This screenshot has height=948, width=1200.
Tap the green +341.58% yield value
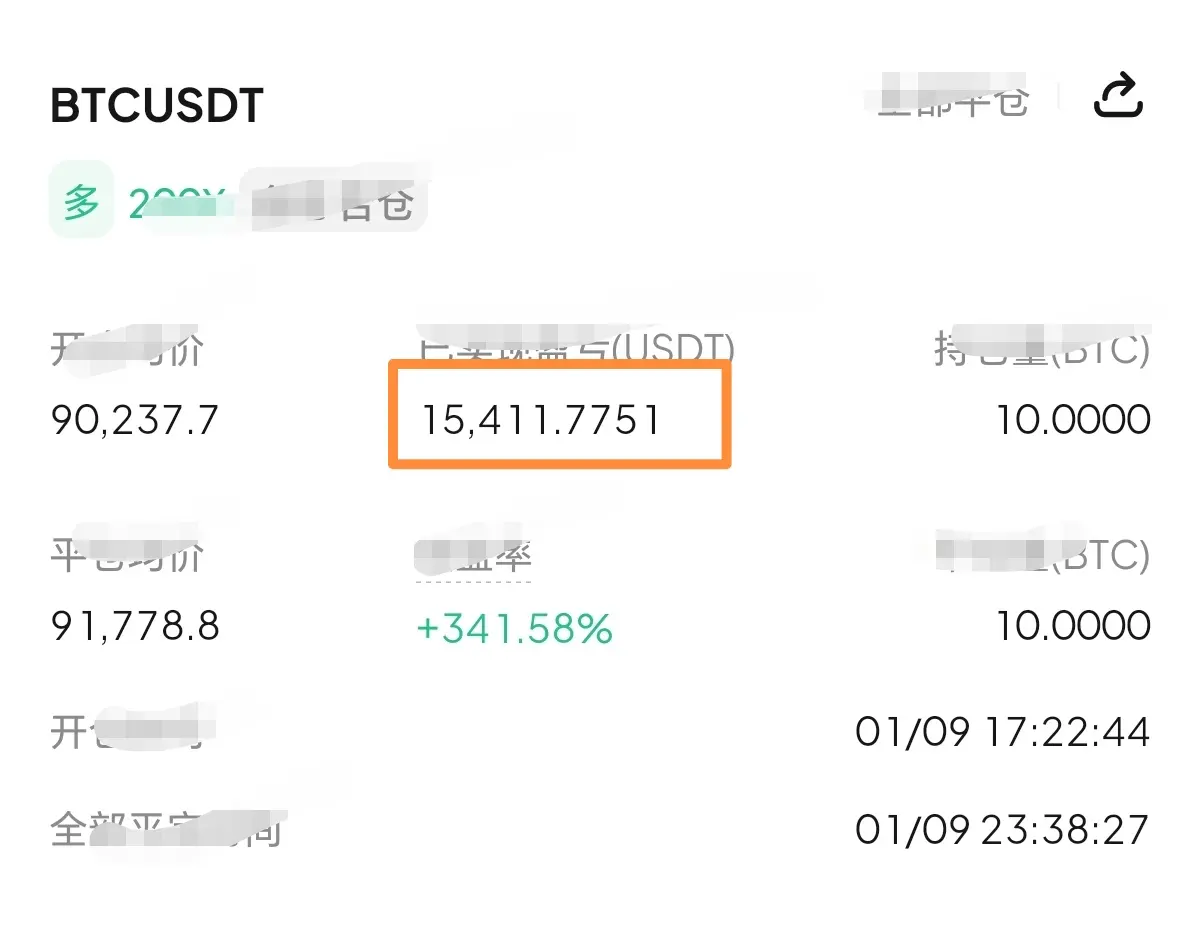tap(514, 629)
